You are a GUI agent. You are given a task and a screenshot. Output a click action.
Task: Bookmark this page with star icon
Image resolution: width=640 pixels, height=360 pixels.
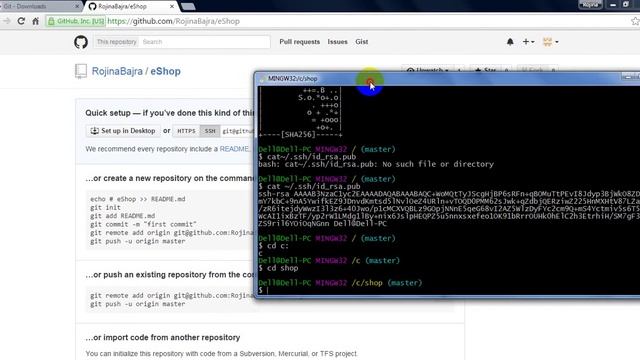tap(635, 21)
